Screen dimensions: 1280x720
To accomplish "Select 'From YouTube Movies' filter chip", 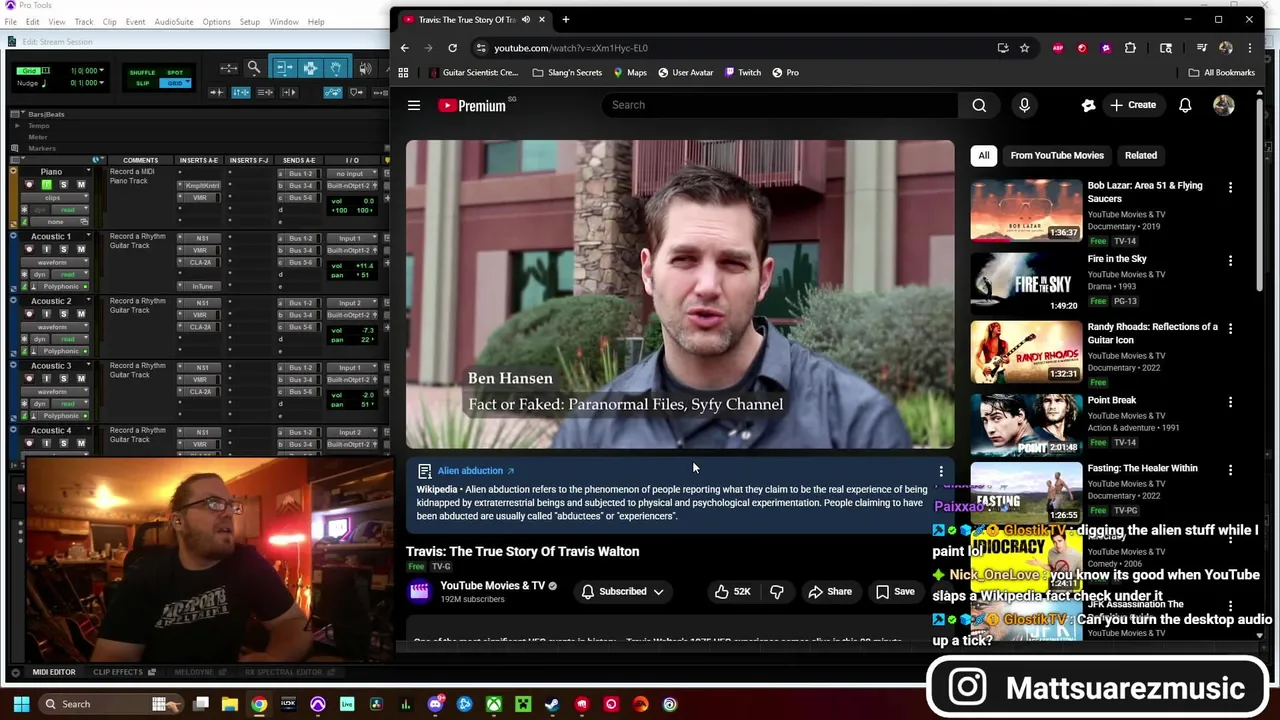I will [1057, 155].
